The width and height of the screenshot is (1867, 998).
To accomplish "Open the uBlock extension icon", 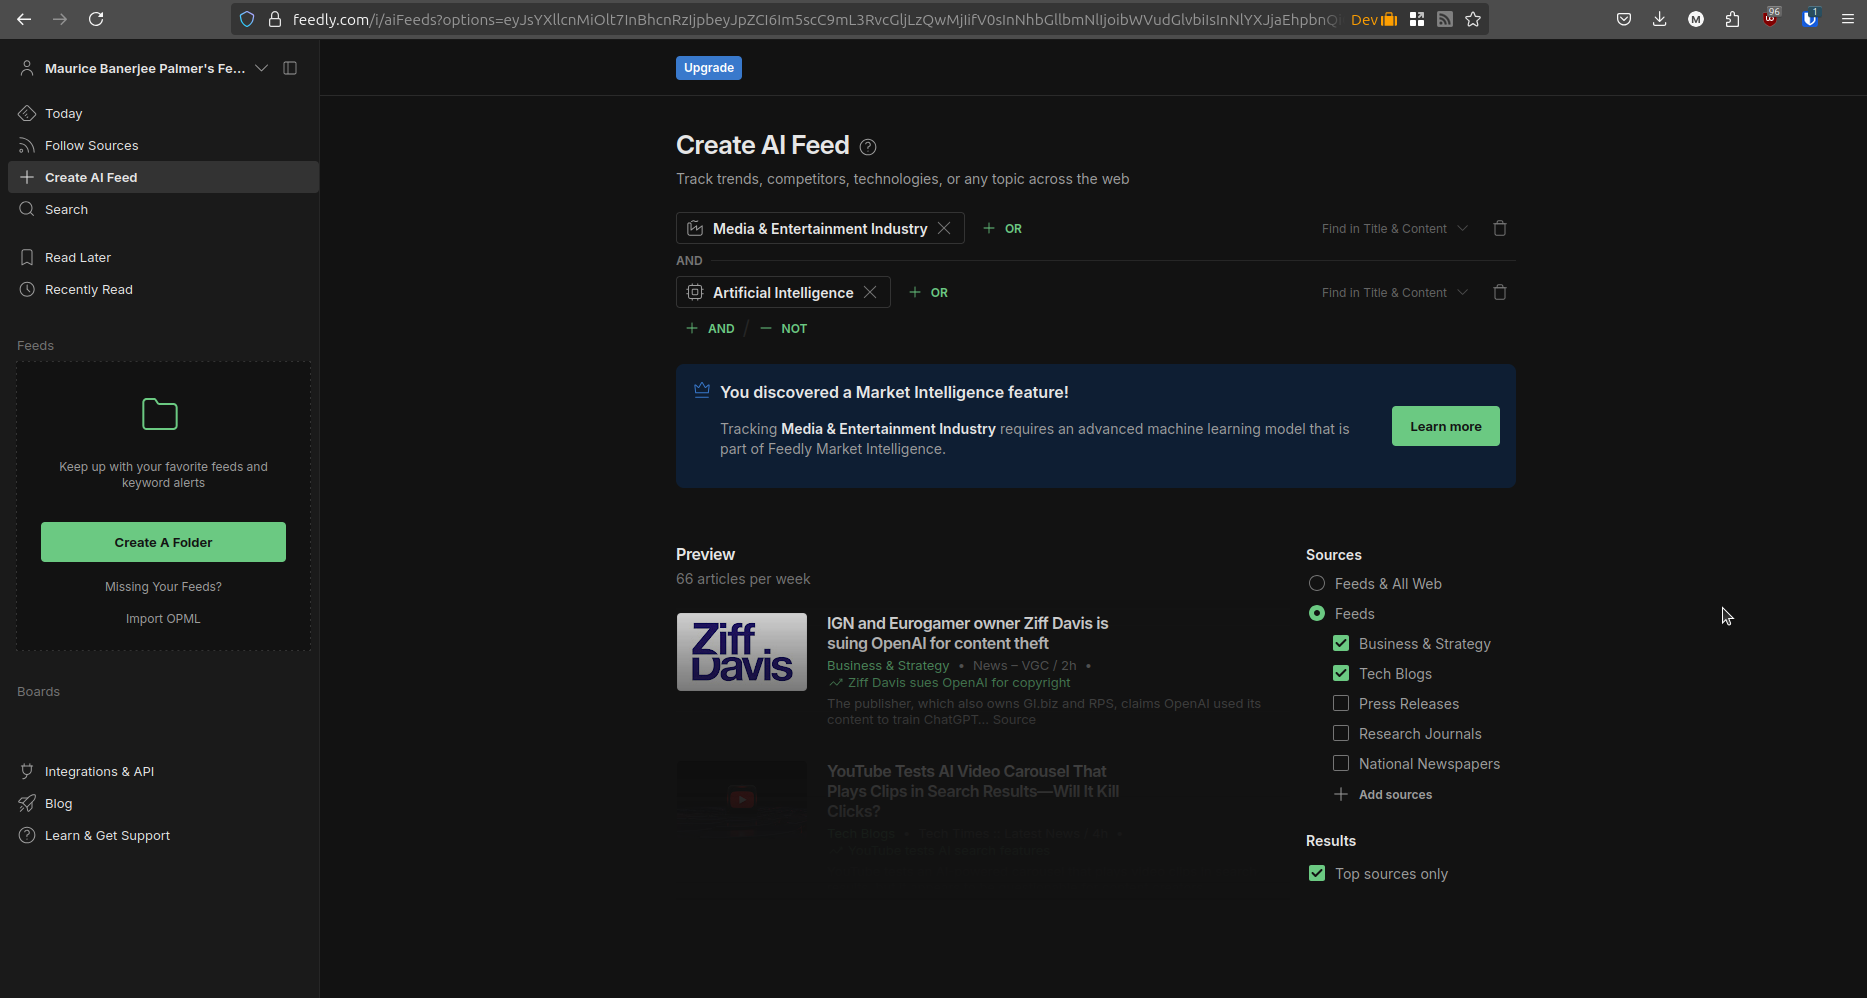I will point(1771,18).
